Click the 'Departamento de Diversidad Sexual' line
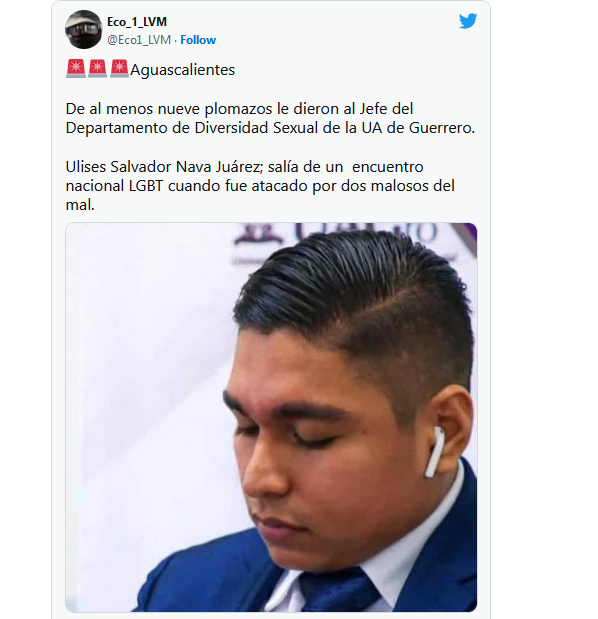Screen dimensions: 598x619 [x=270, y=128]
